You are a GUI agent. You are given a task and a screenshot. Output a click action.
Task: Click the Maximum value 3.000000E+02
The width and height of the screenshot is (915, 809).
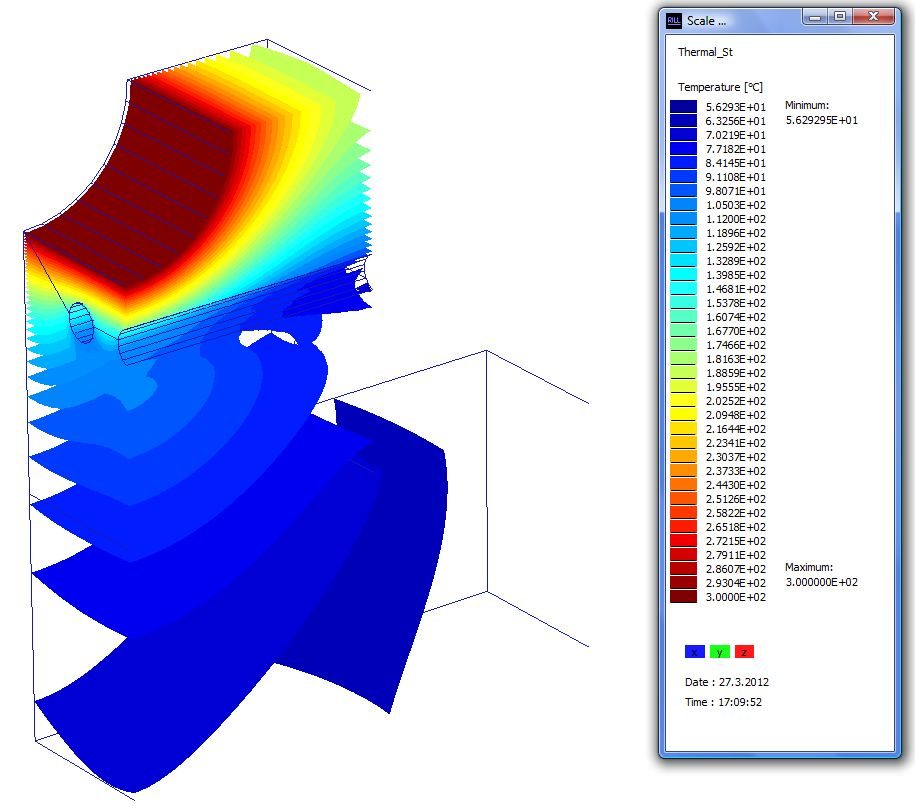(821, 582)
